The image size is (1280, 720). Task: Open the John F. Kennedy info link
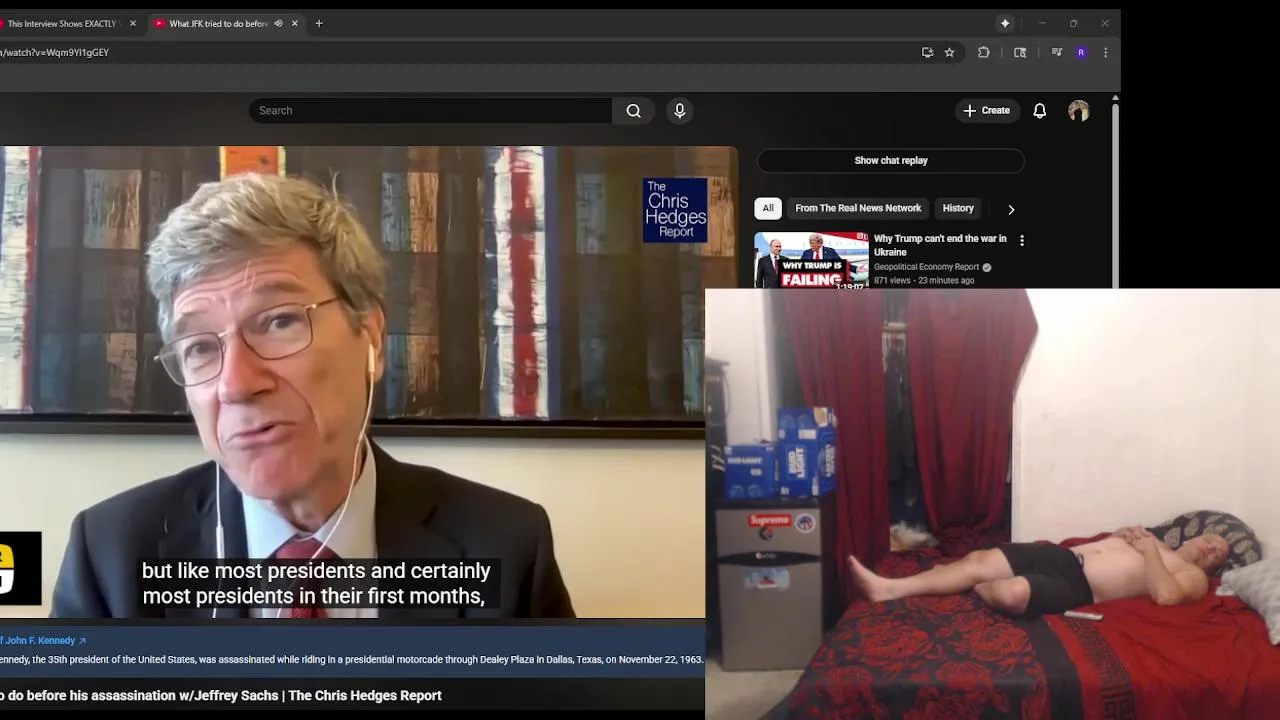pos(43,640)
